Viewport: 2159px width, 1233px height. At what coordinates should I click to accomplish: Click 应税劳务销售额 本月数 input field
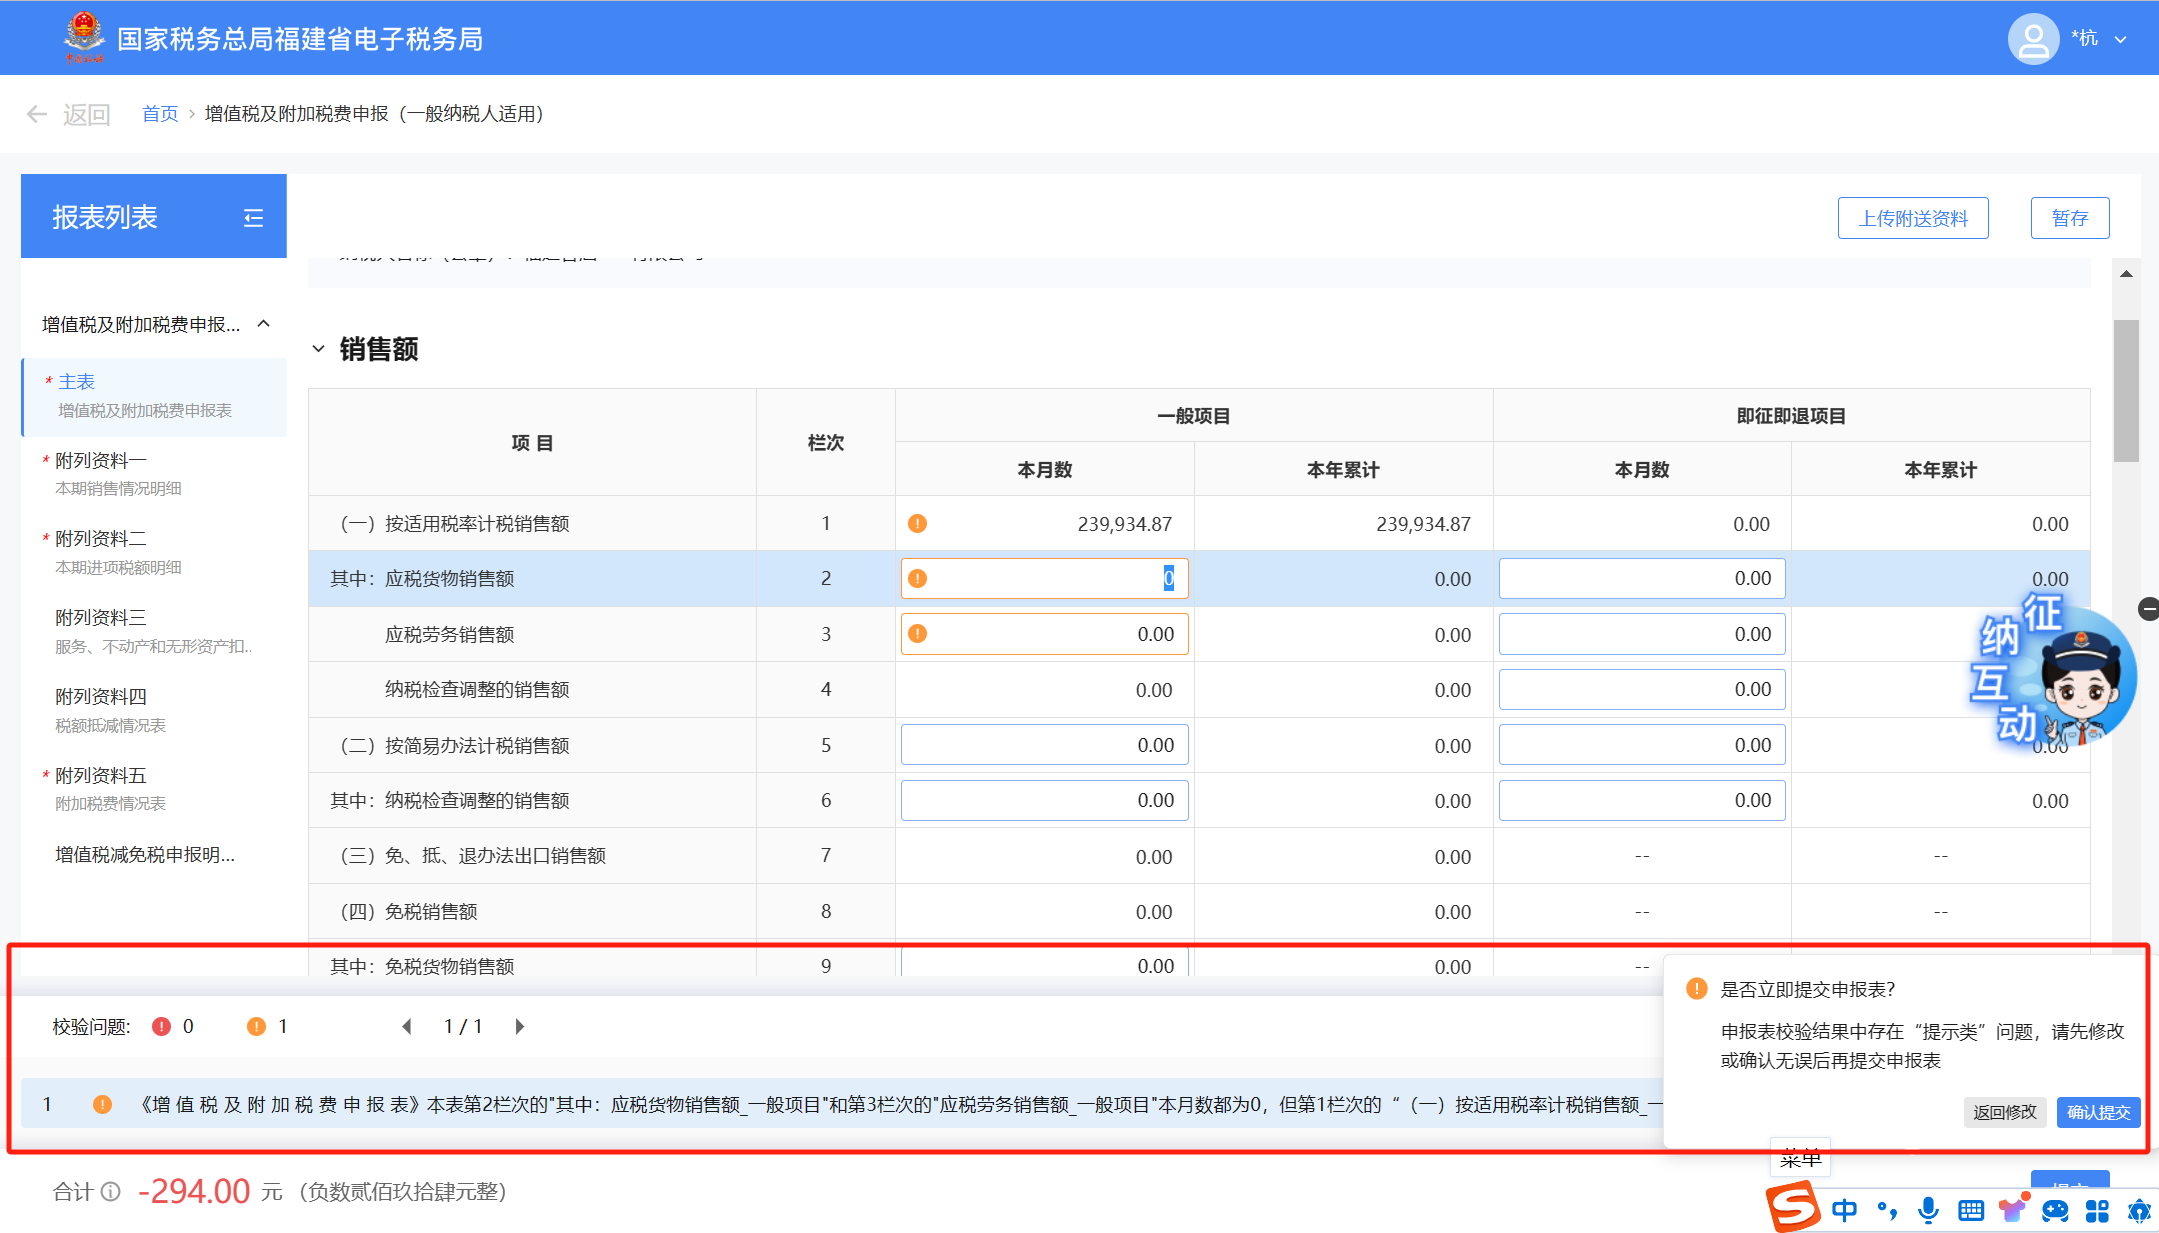(1044, 634)
